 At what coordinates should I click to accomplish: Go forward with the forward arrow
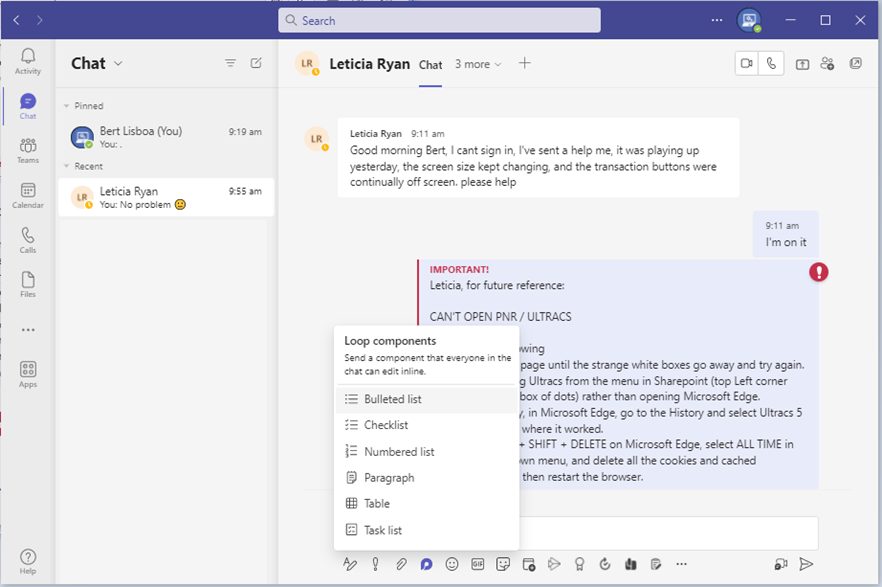click(x=39, y=20)
